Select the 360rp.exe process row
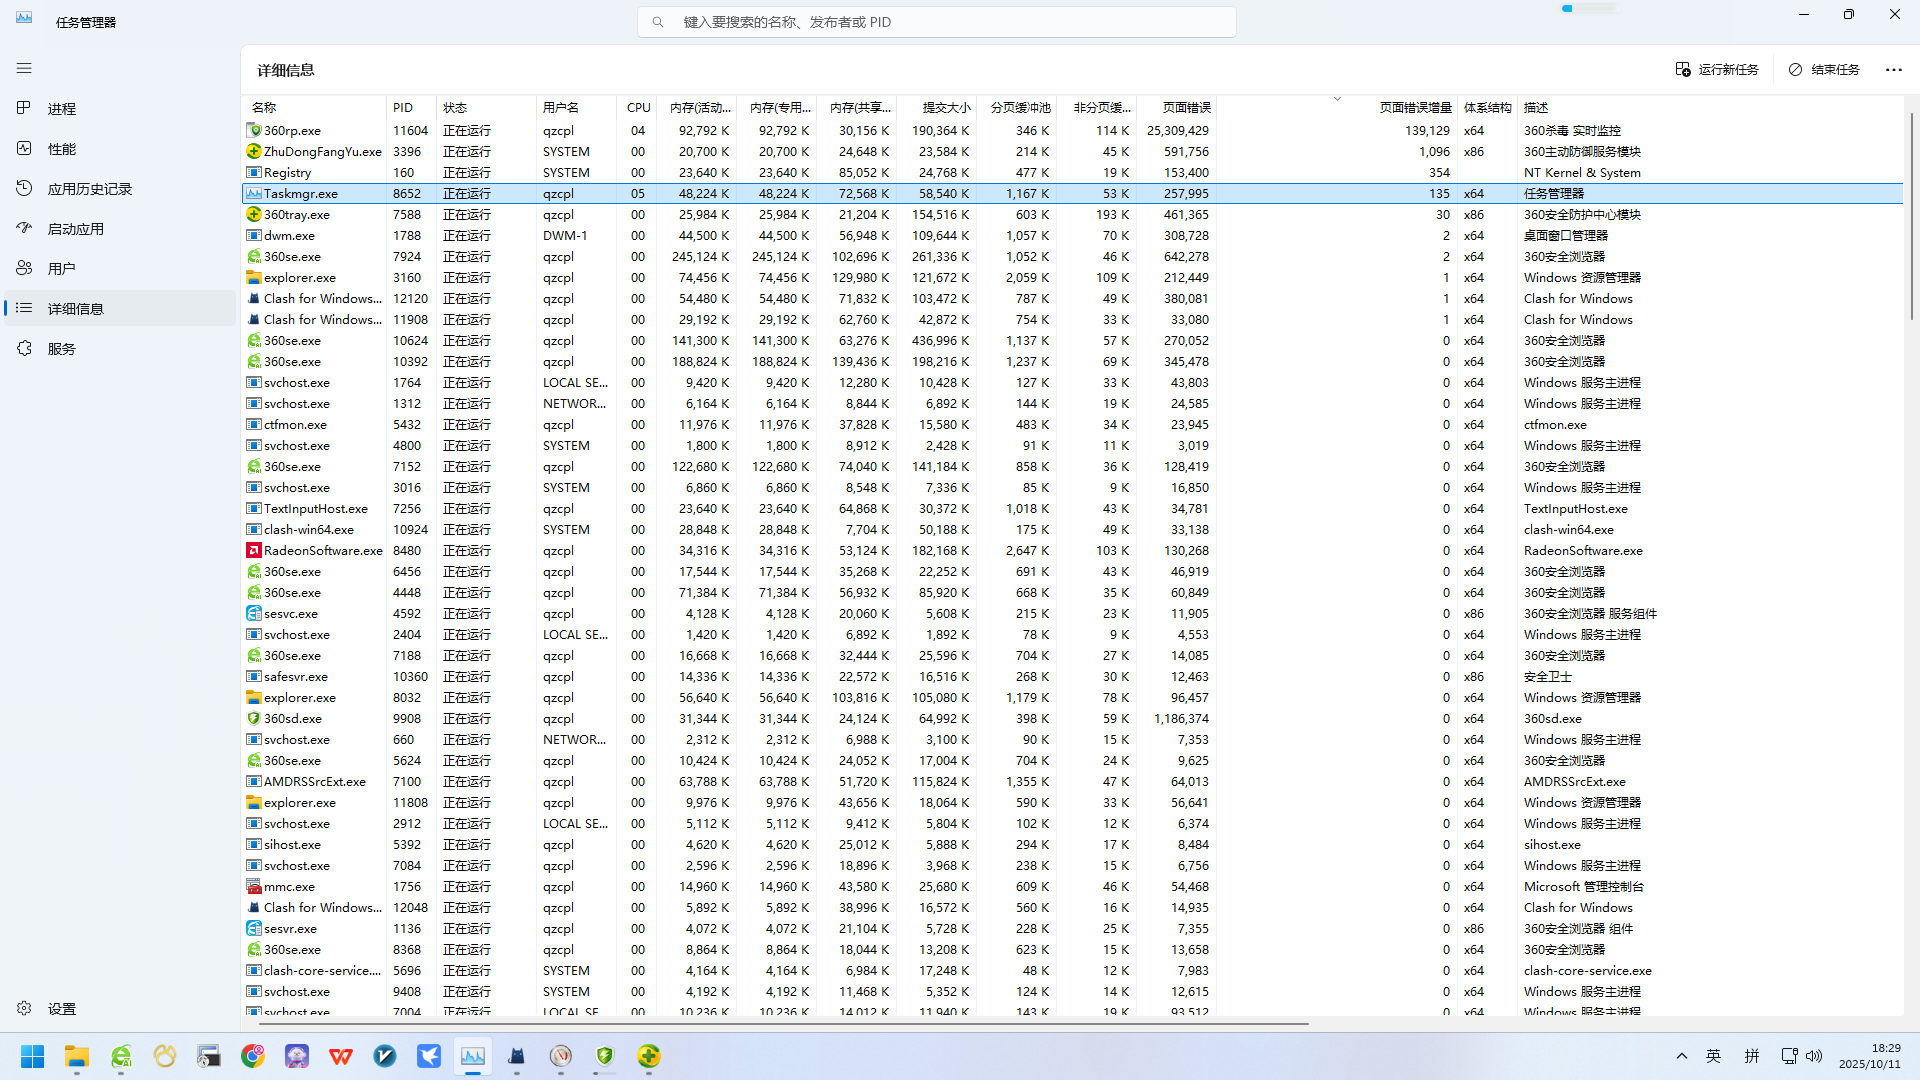The height and width of the screenshot is (1080, 1920). (292, 130)
